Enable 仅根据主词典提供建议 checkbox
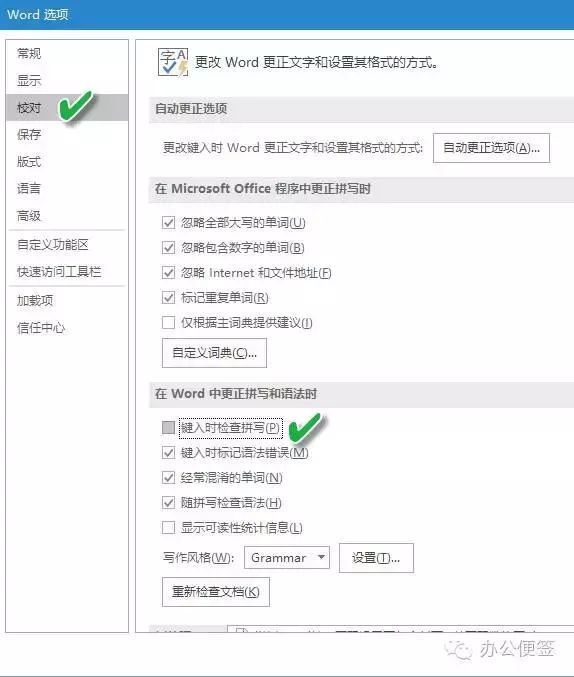Image resolution: width=574 pixels, height=677 pixels. [168, 323]
